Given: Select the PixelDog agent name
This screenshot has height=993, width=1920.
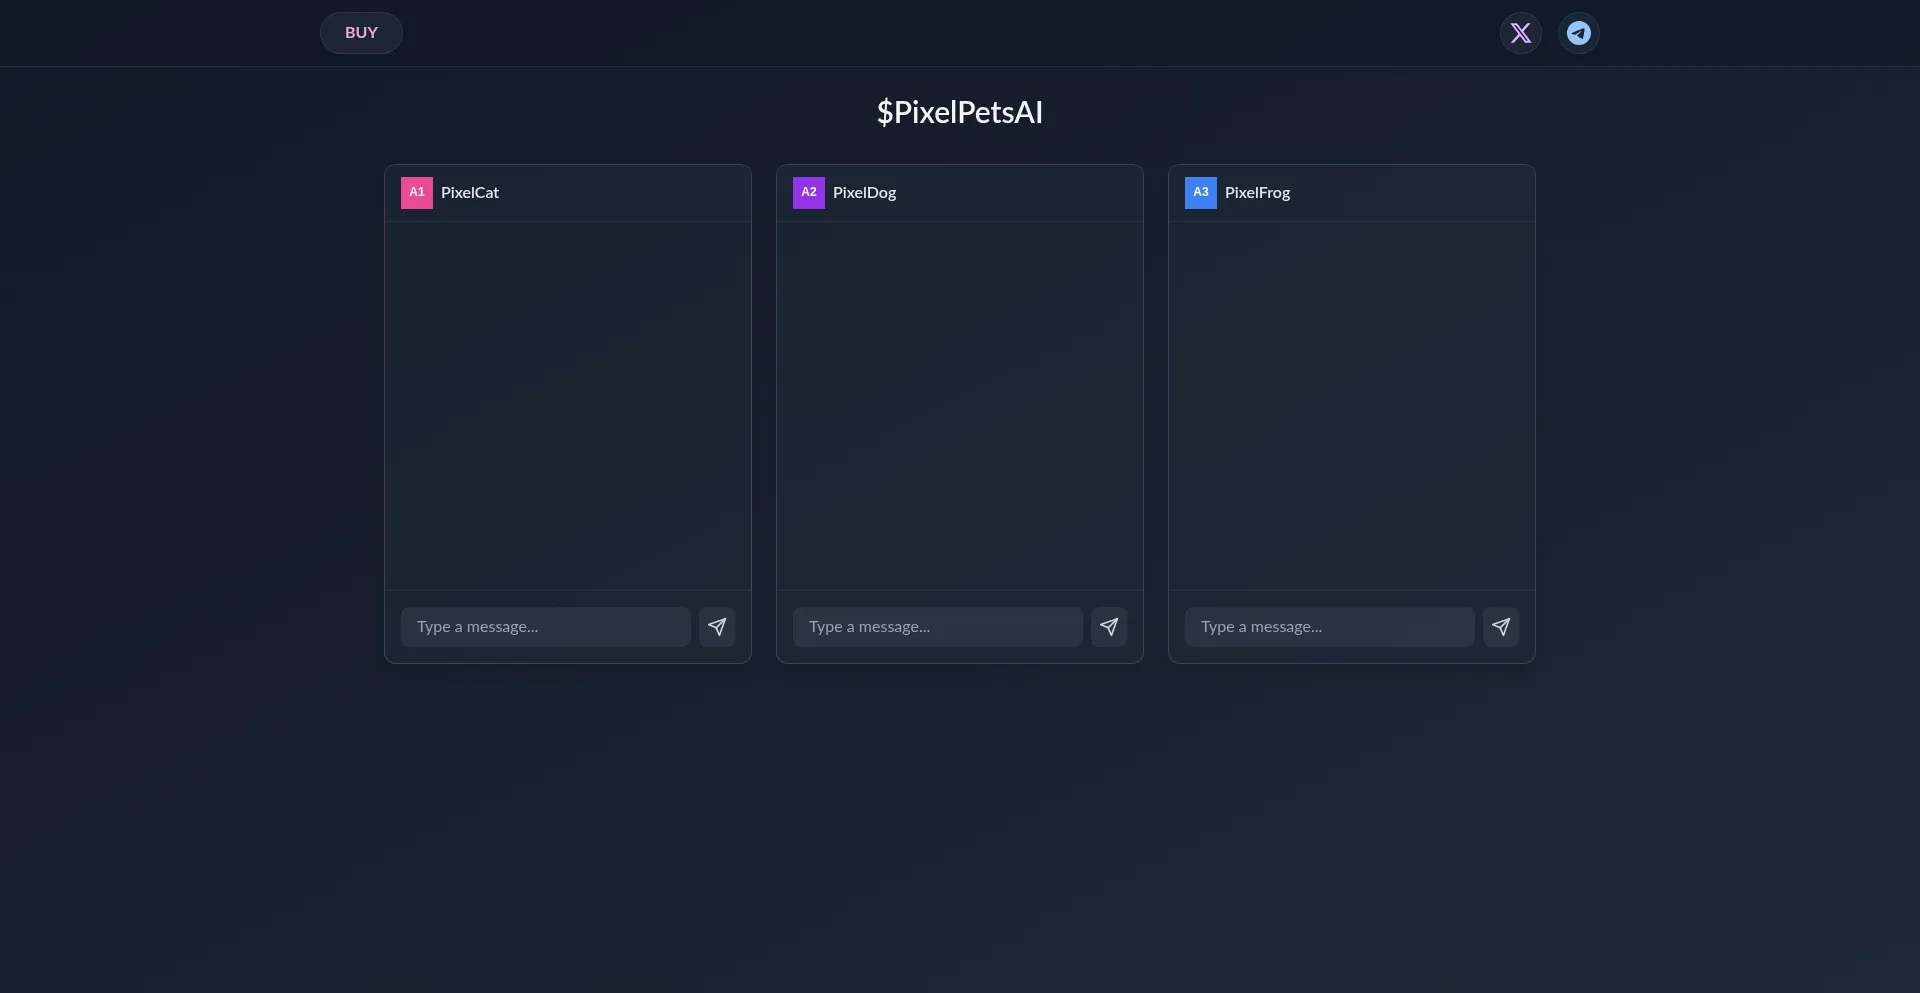Looking at the screenshot, I should click(x=864, y=193).
